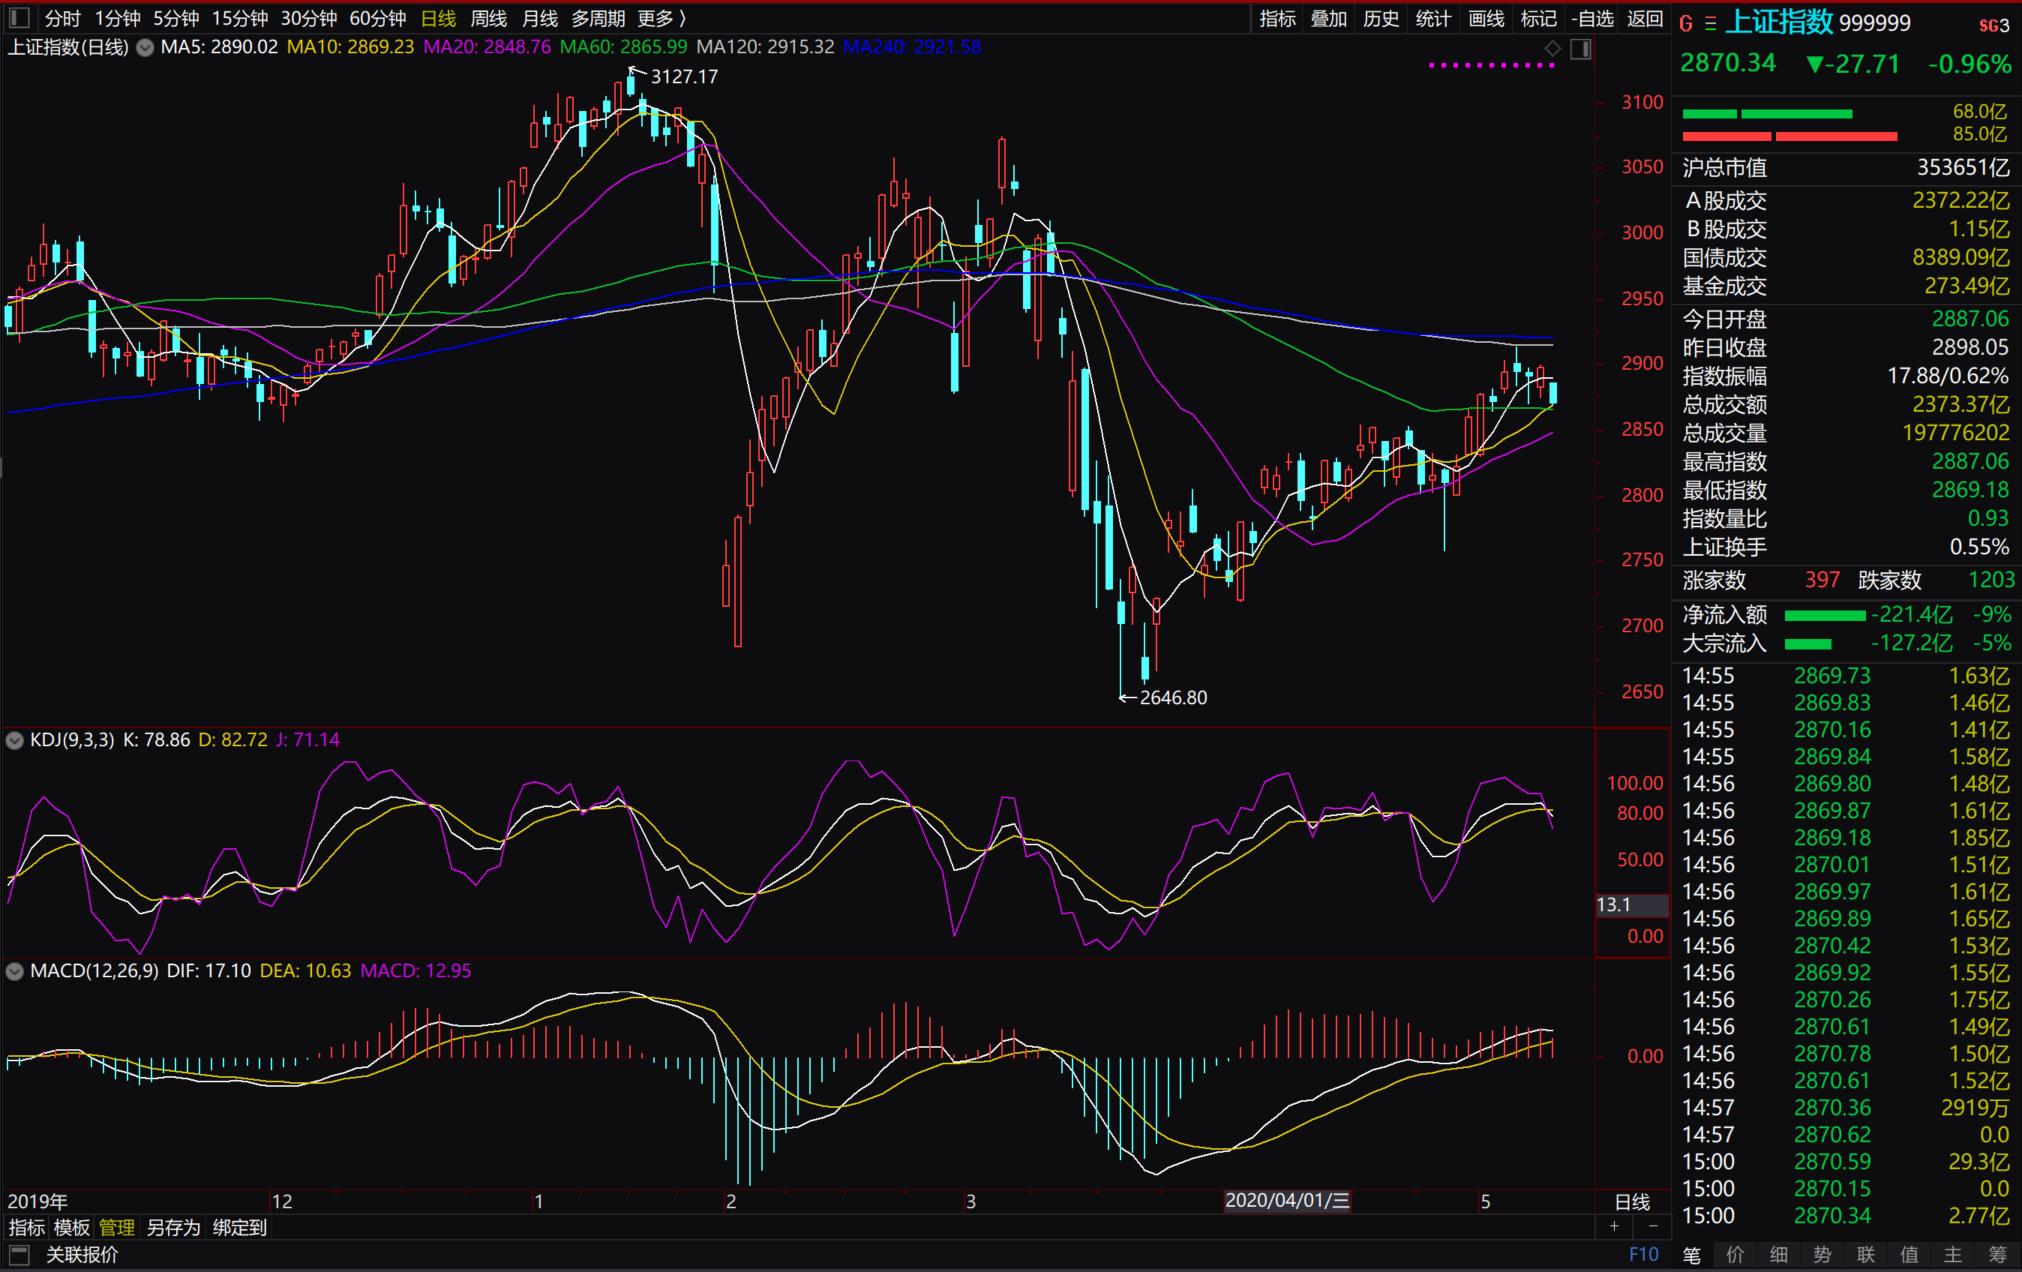Toggle the left sidebar panel icon

tap(19, 18)
